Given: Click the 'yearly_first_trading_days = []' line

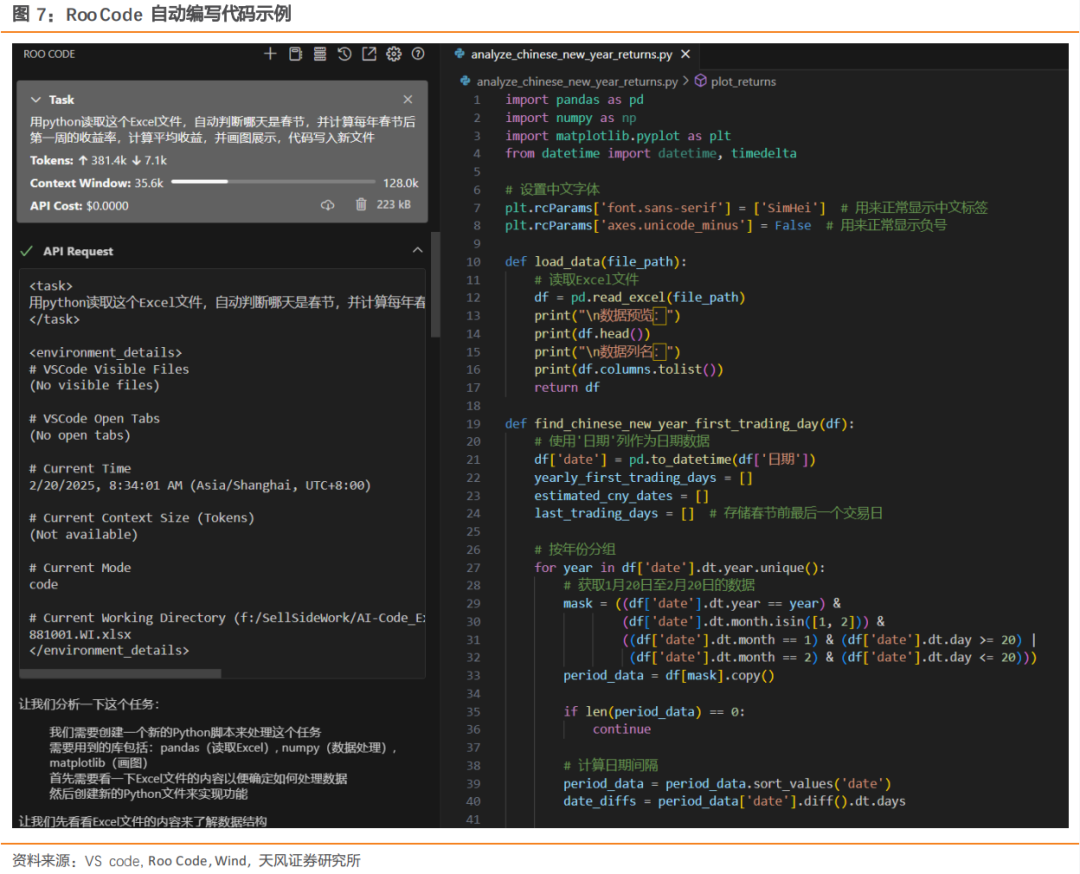Looking at the screenshot, I should pyautogui.click(x=643, y=478).
